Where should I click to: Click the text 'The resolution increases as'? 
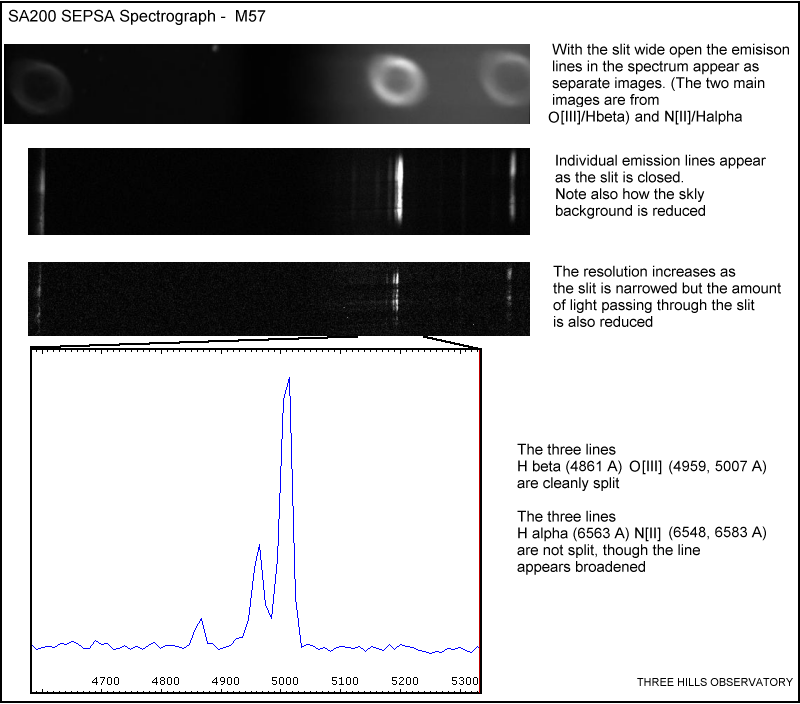pyautogui.click(x=644, y=271)
